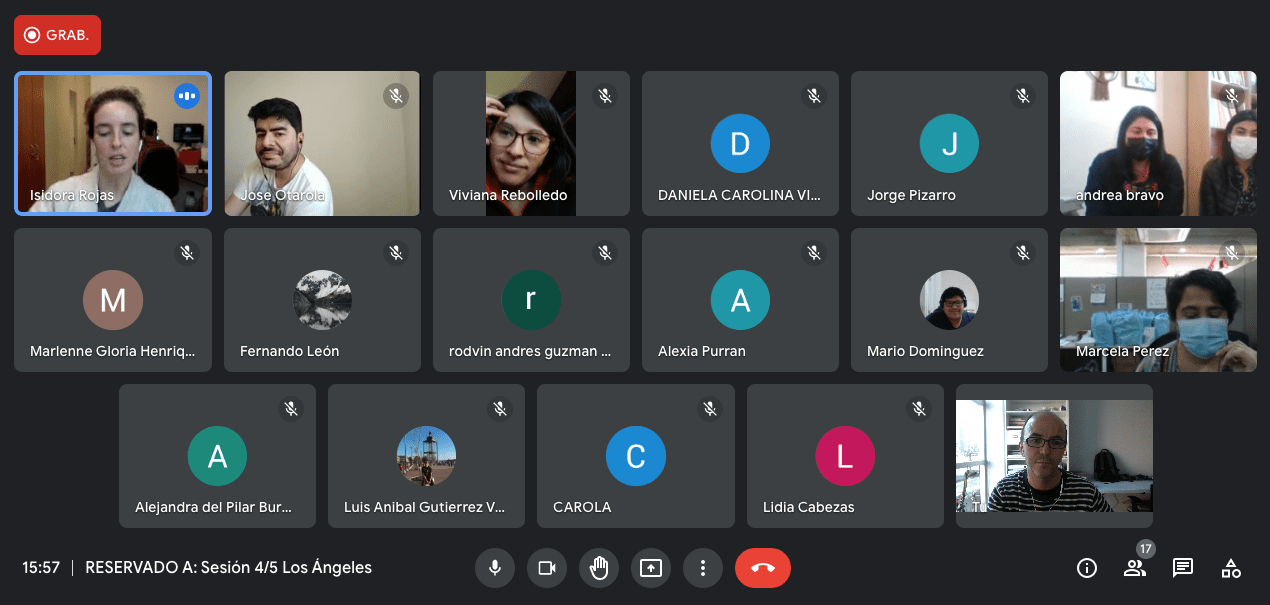
Task: Open more options three-dot menu
Action: pos(703,568)
